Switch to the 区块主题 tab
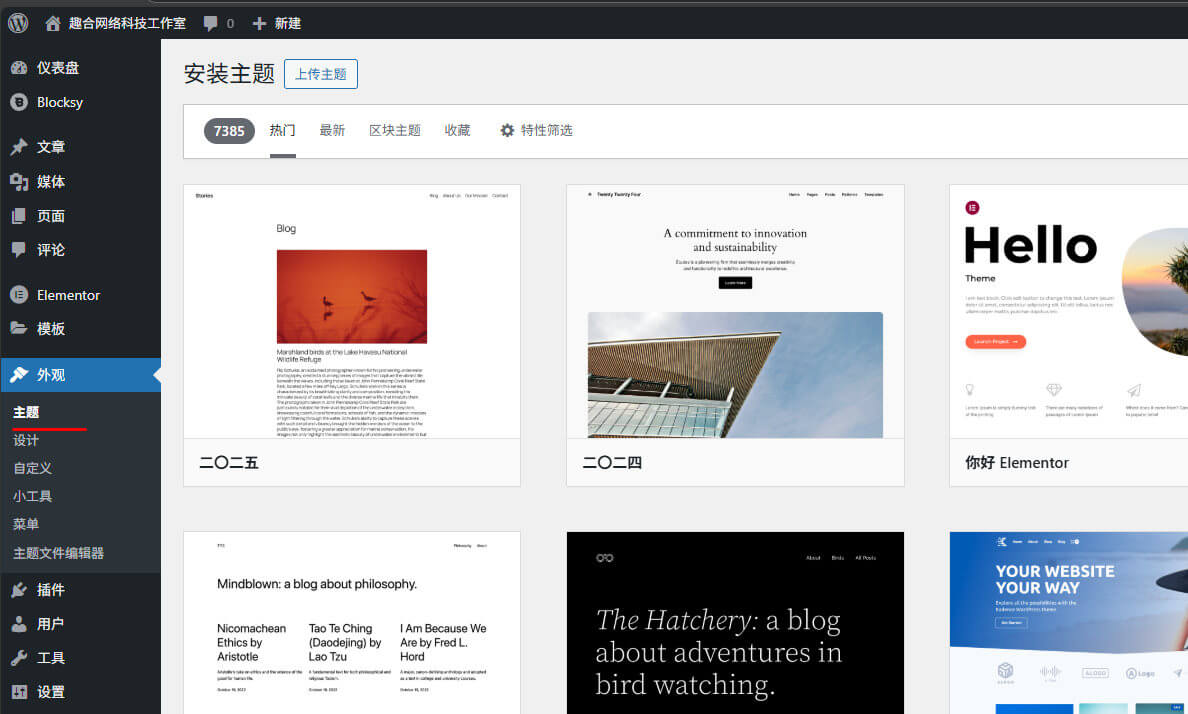 coord(394,130)
